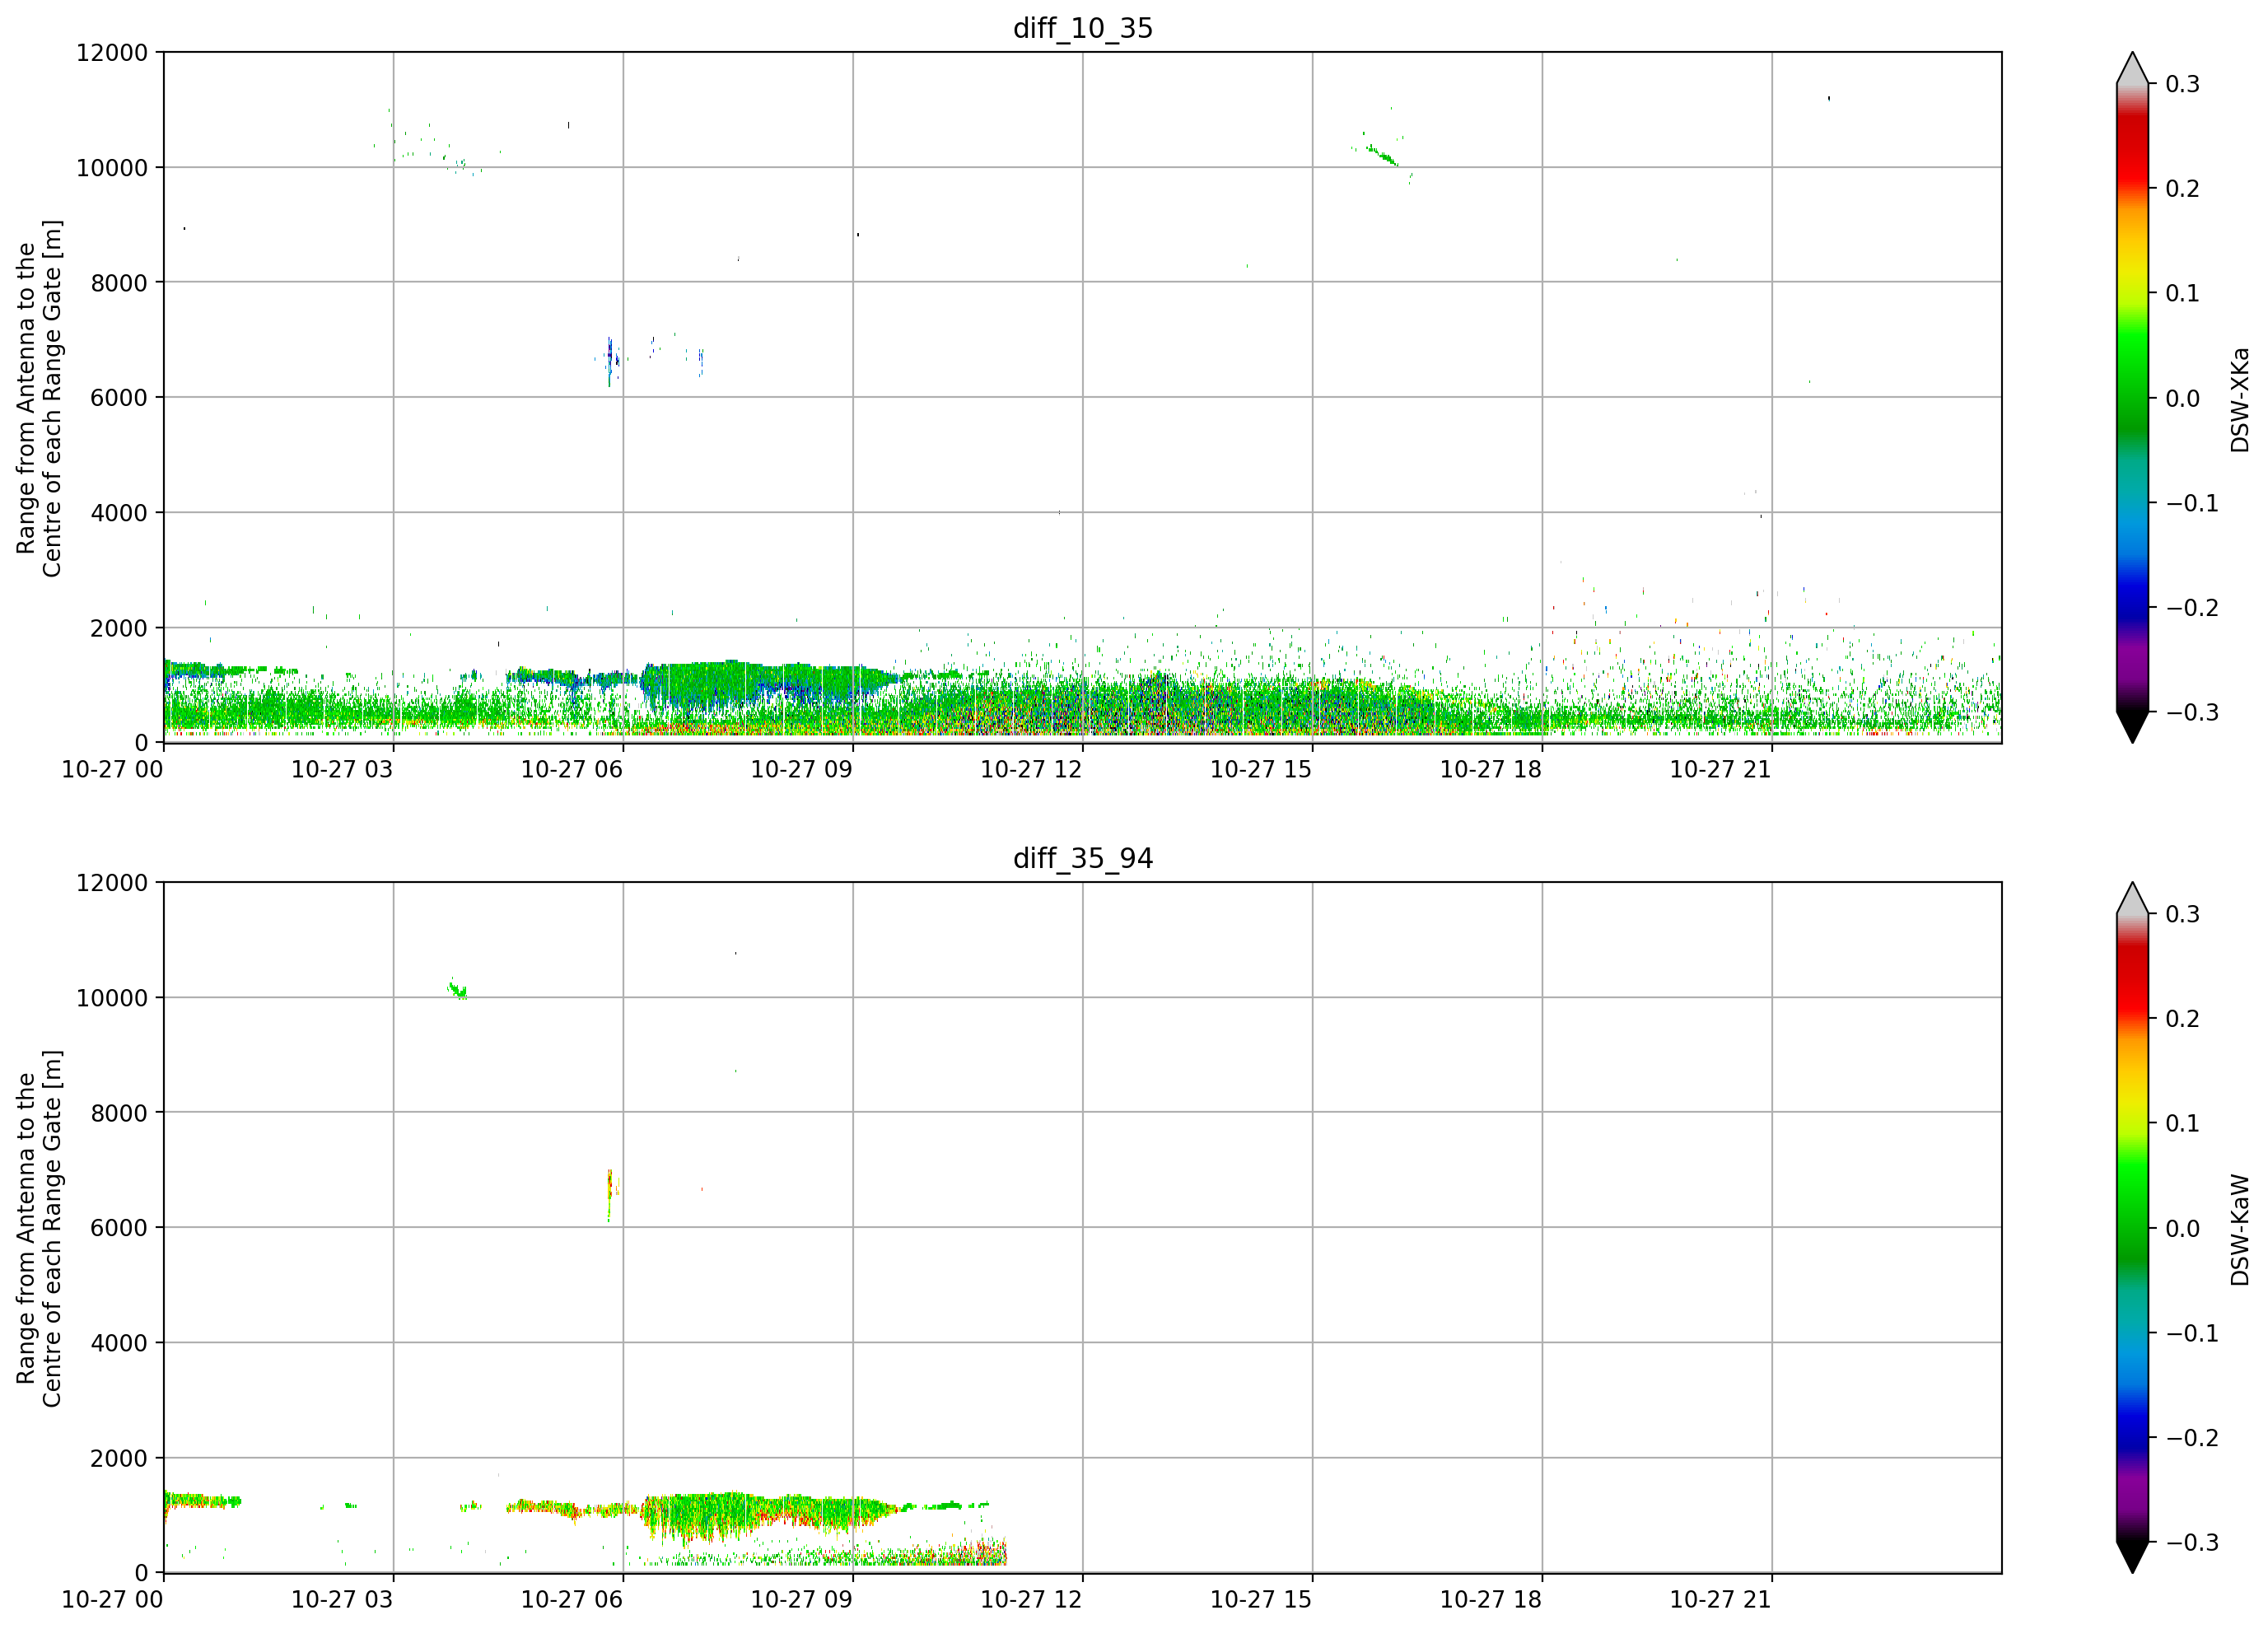Click the −0.1 tick on DSW-KaW colorbar
Viewport: 2268px width, 1629px height.
[x=2192, y=1333]
